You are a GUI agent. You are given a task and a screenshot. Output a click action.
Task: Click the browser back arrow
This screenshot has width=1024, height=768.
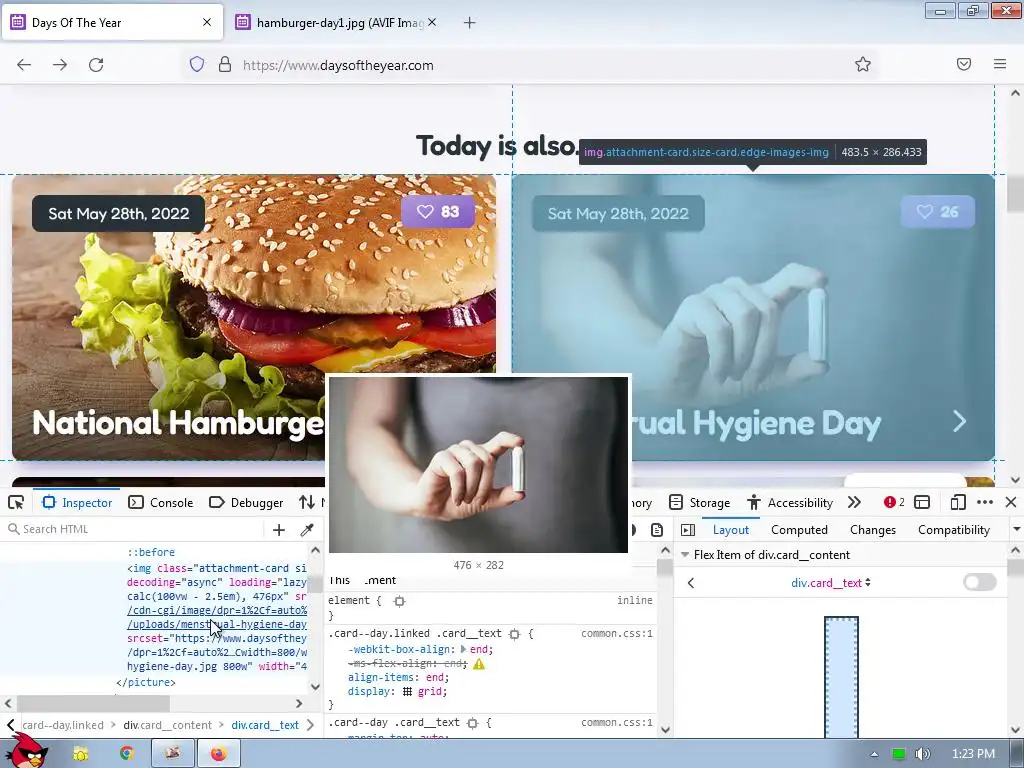(x=24, y=65)
